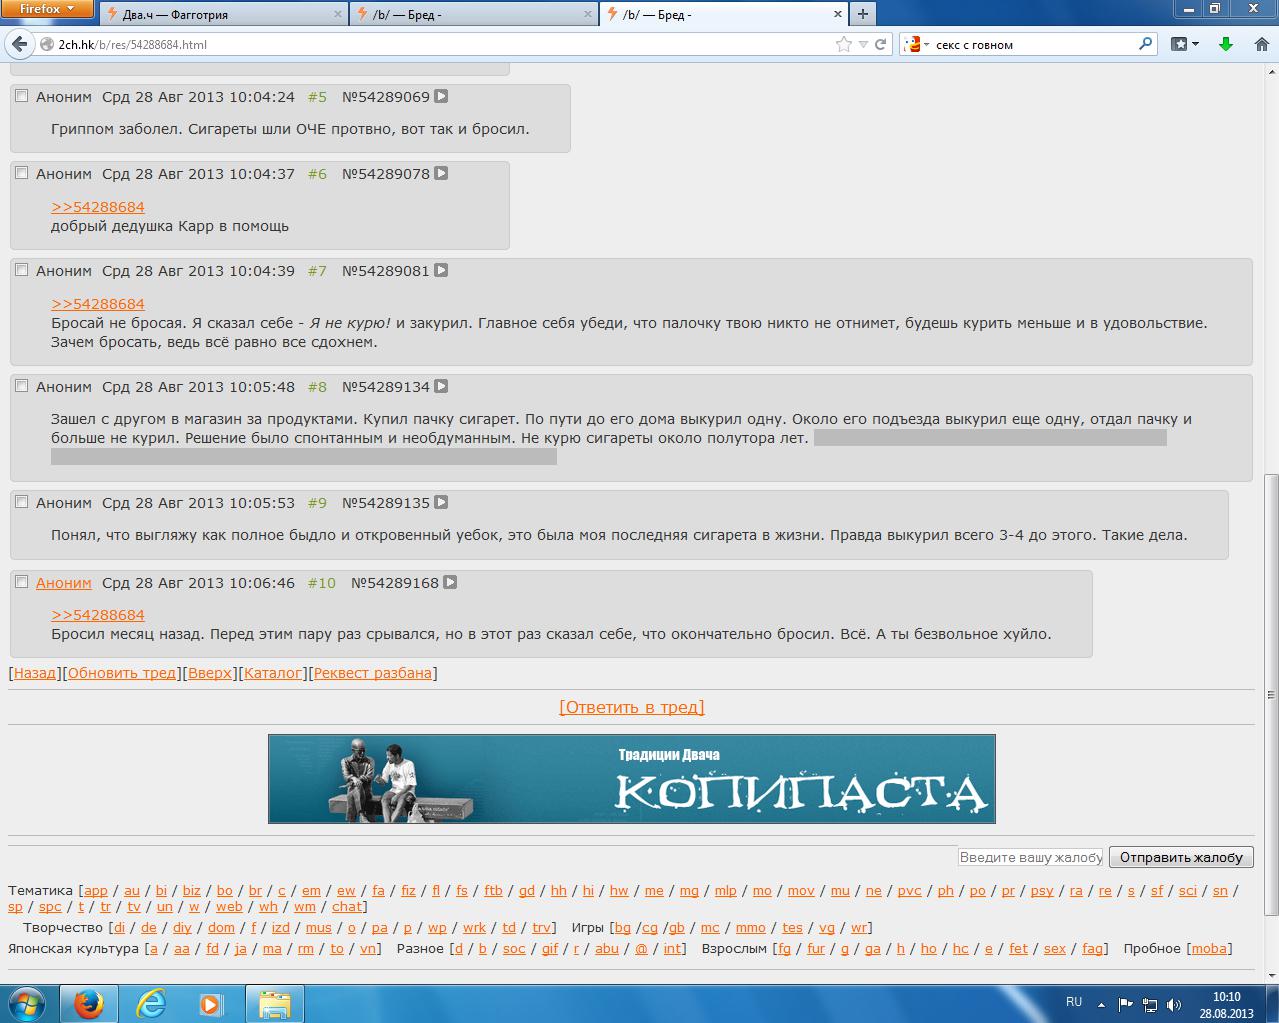Go to the Firefox home page icon
Screen dimensions: 1279x1023
tap(1263, 44)
